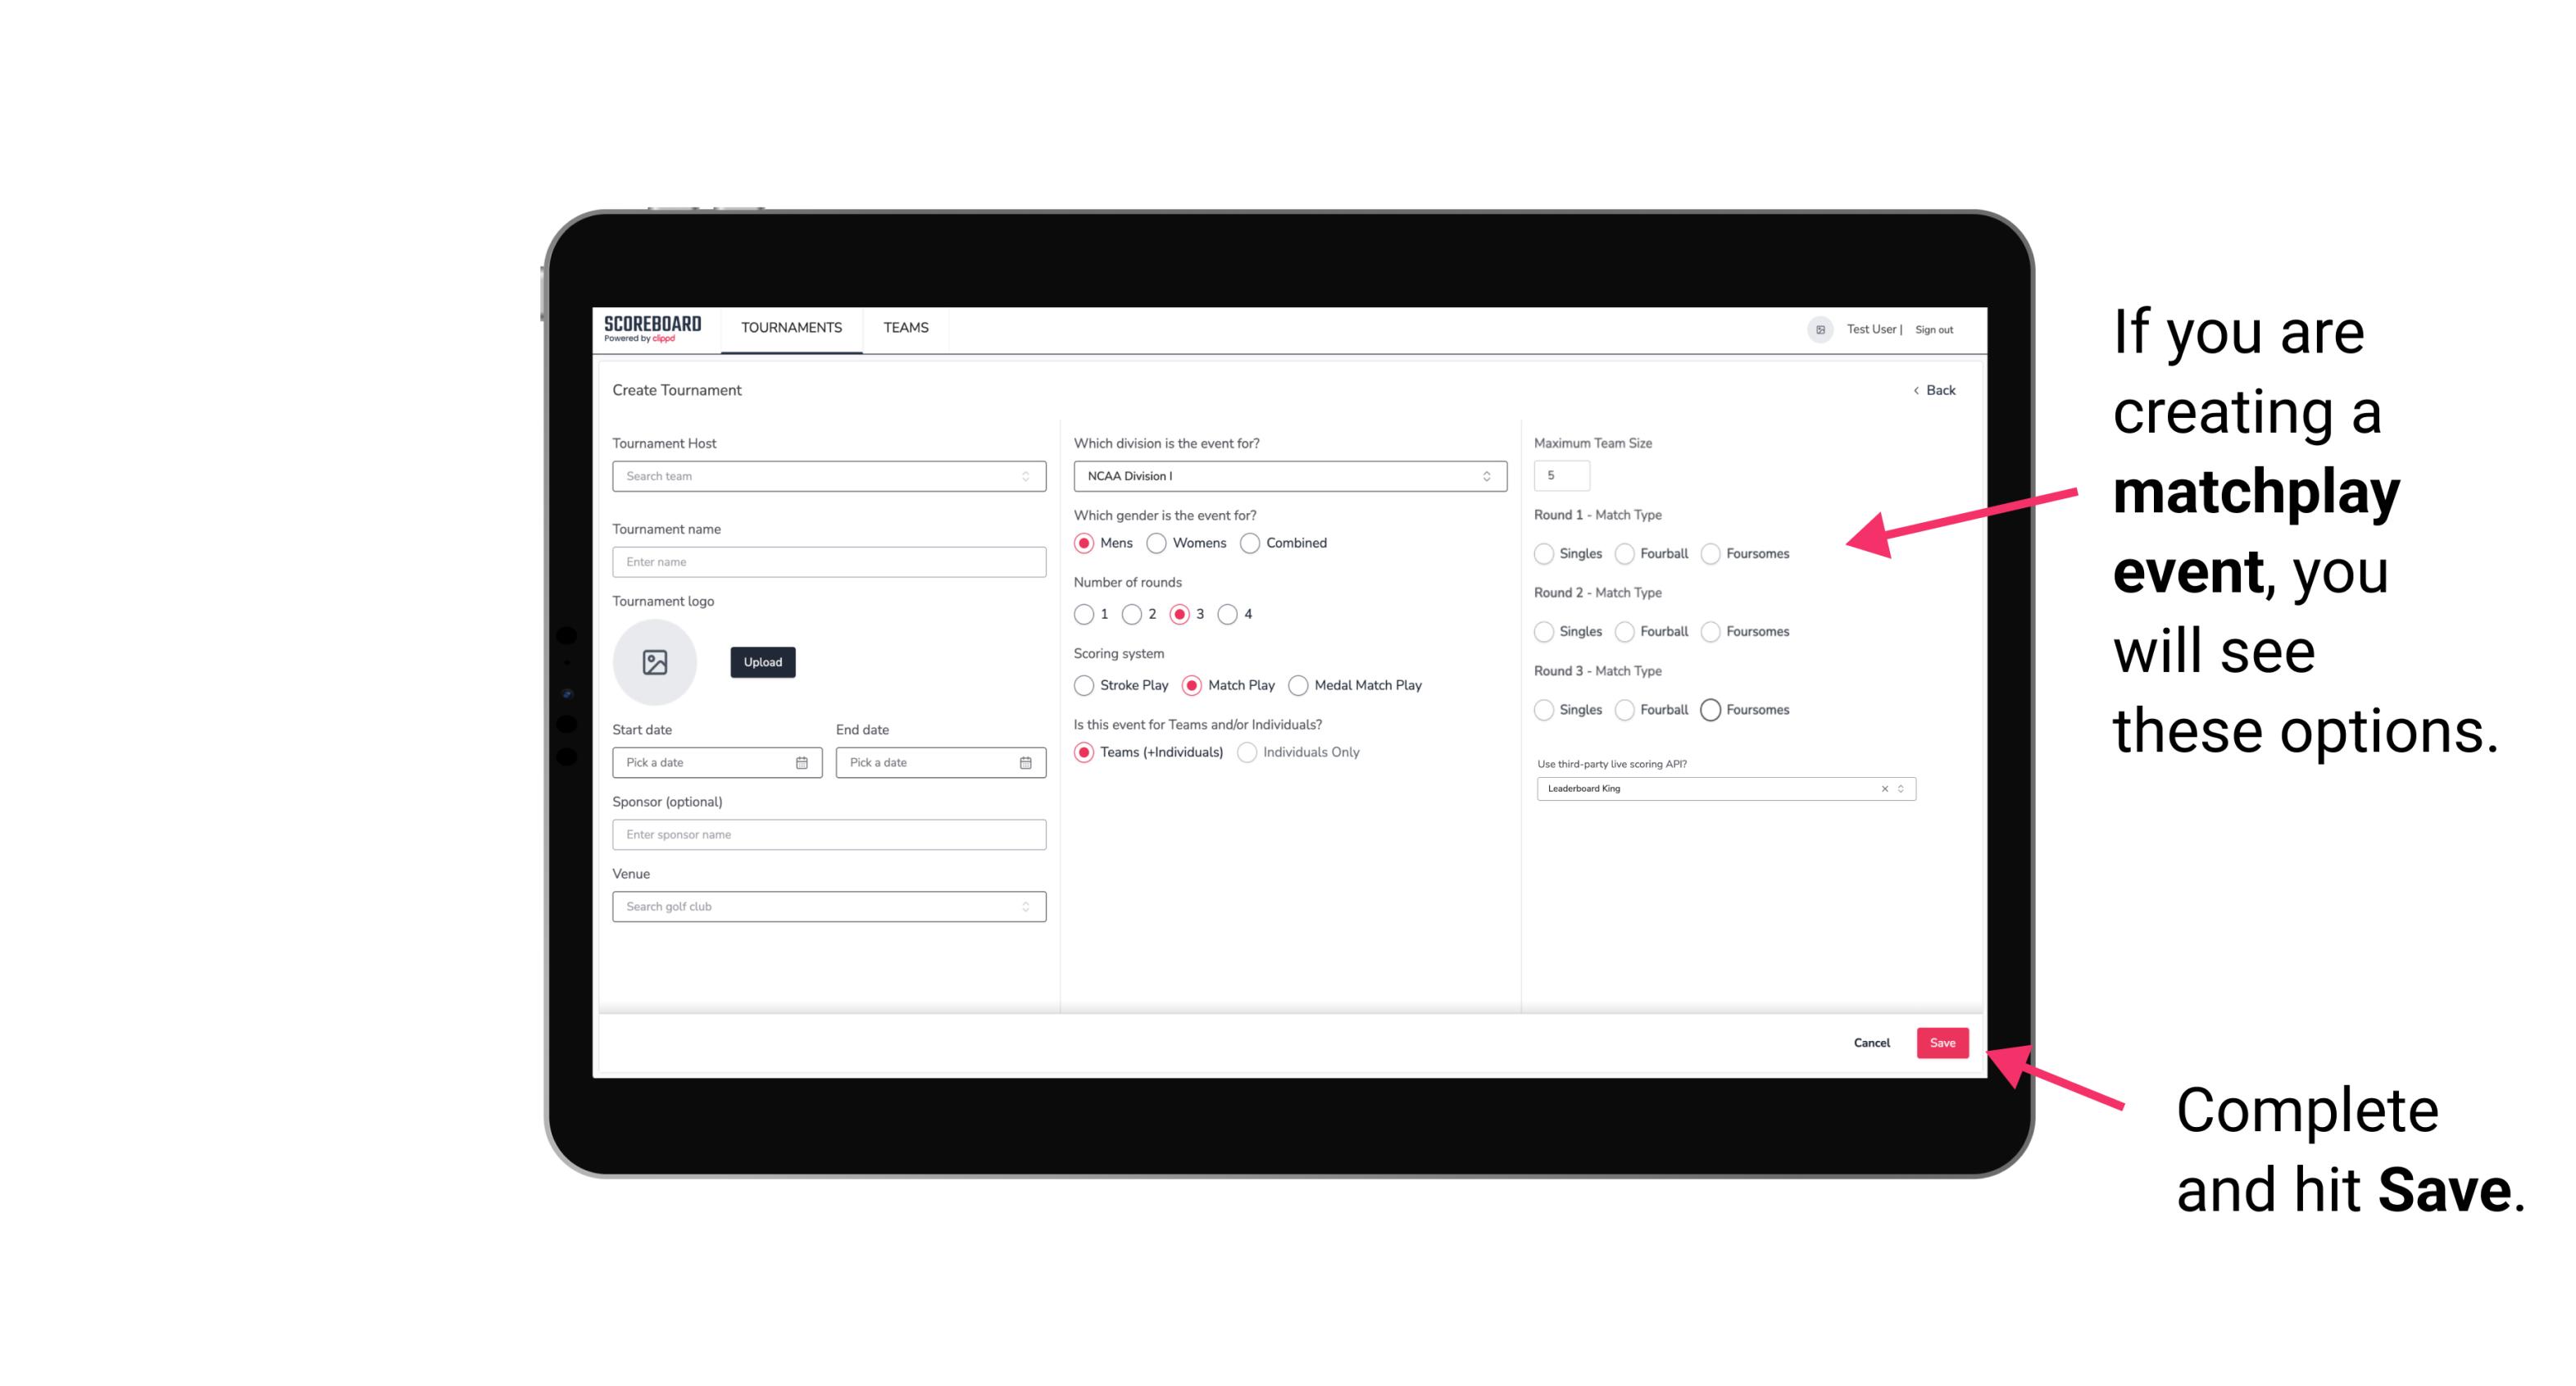The width and height of the screenshot is (2576, 1386).
Task: Click the Save button
Action: click(x=1942, y=1041)
